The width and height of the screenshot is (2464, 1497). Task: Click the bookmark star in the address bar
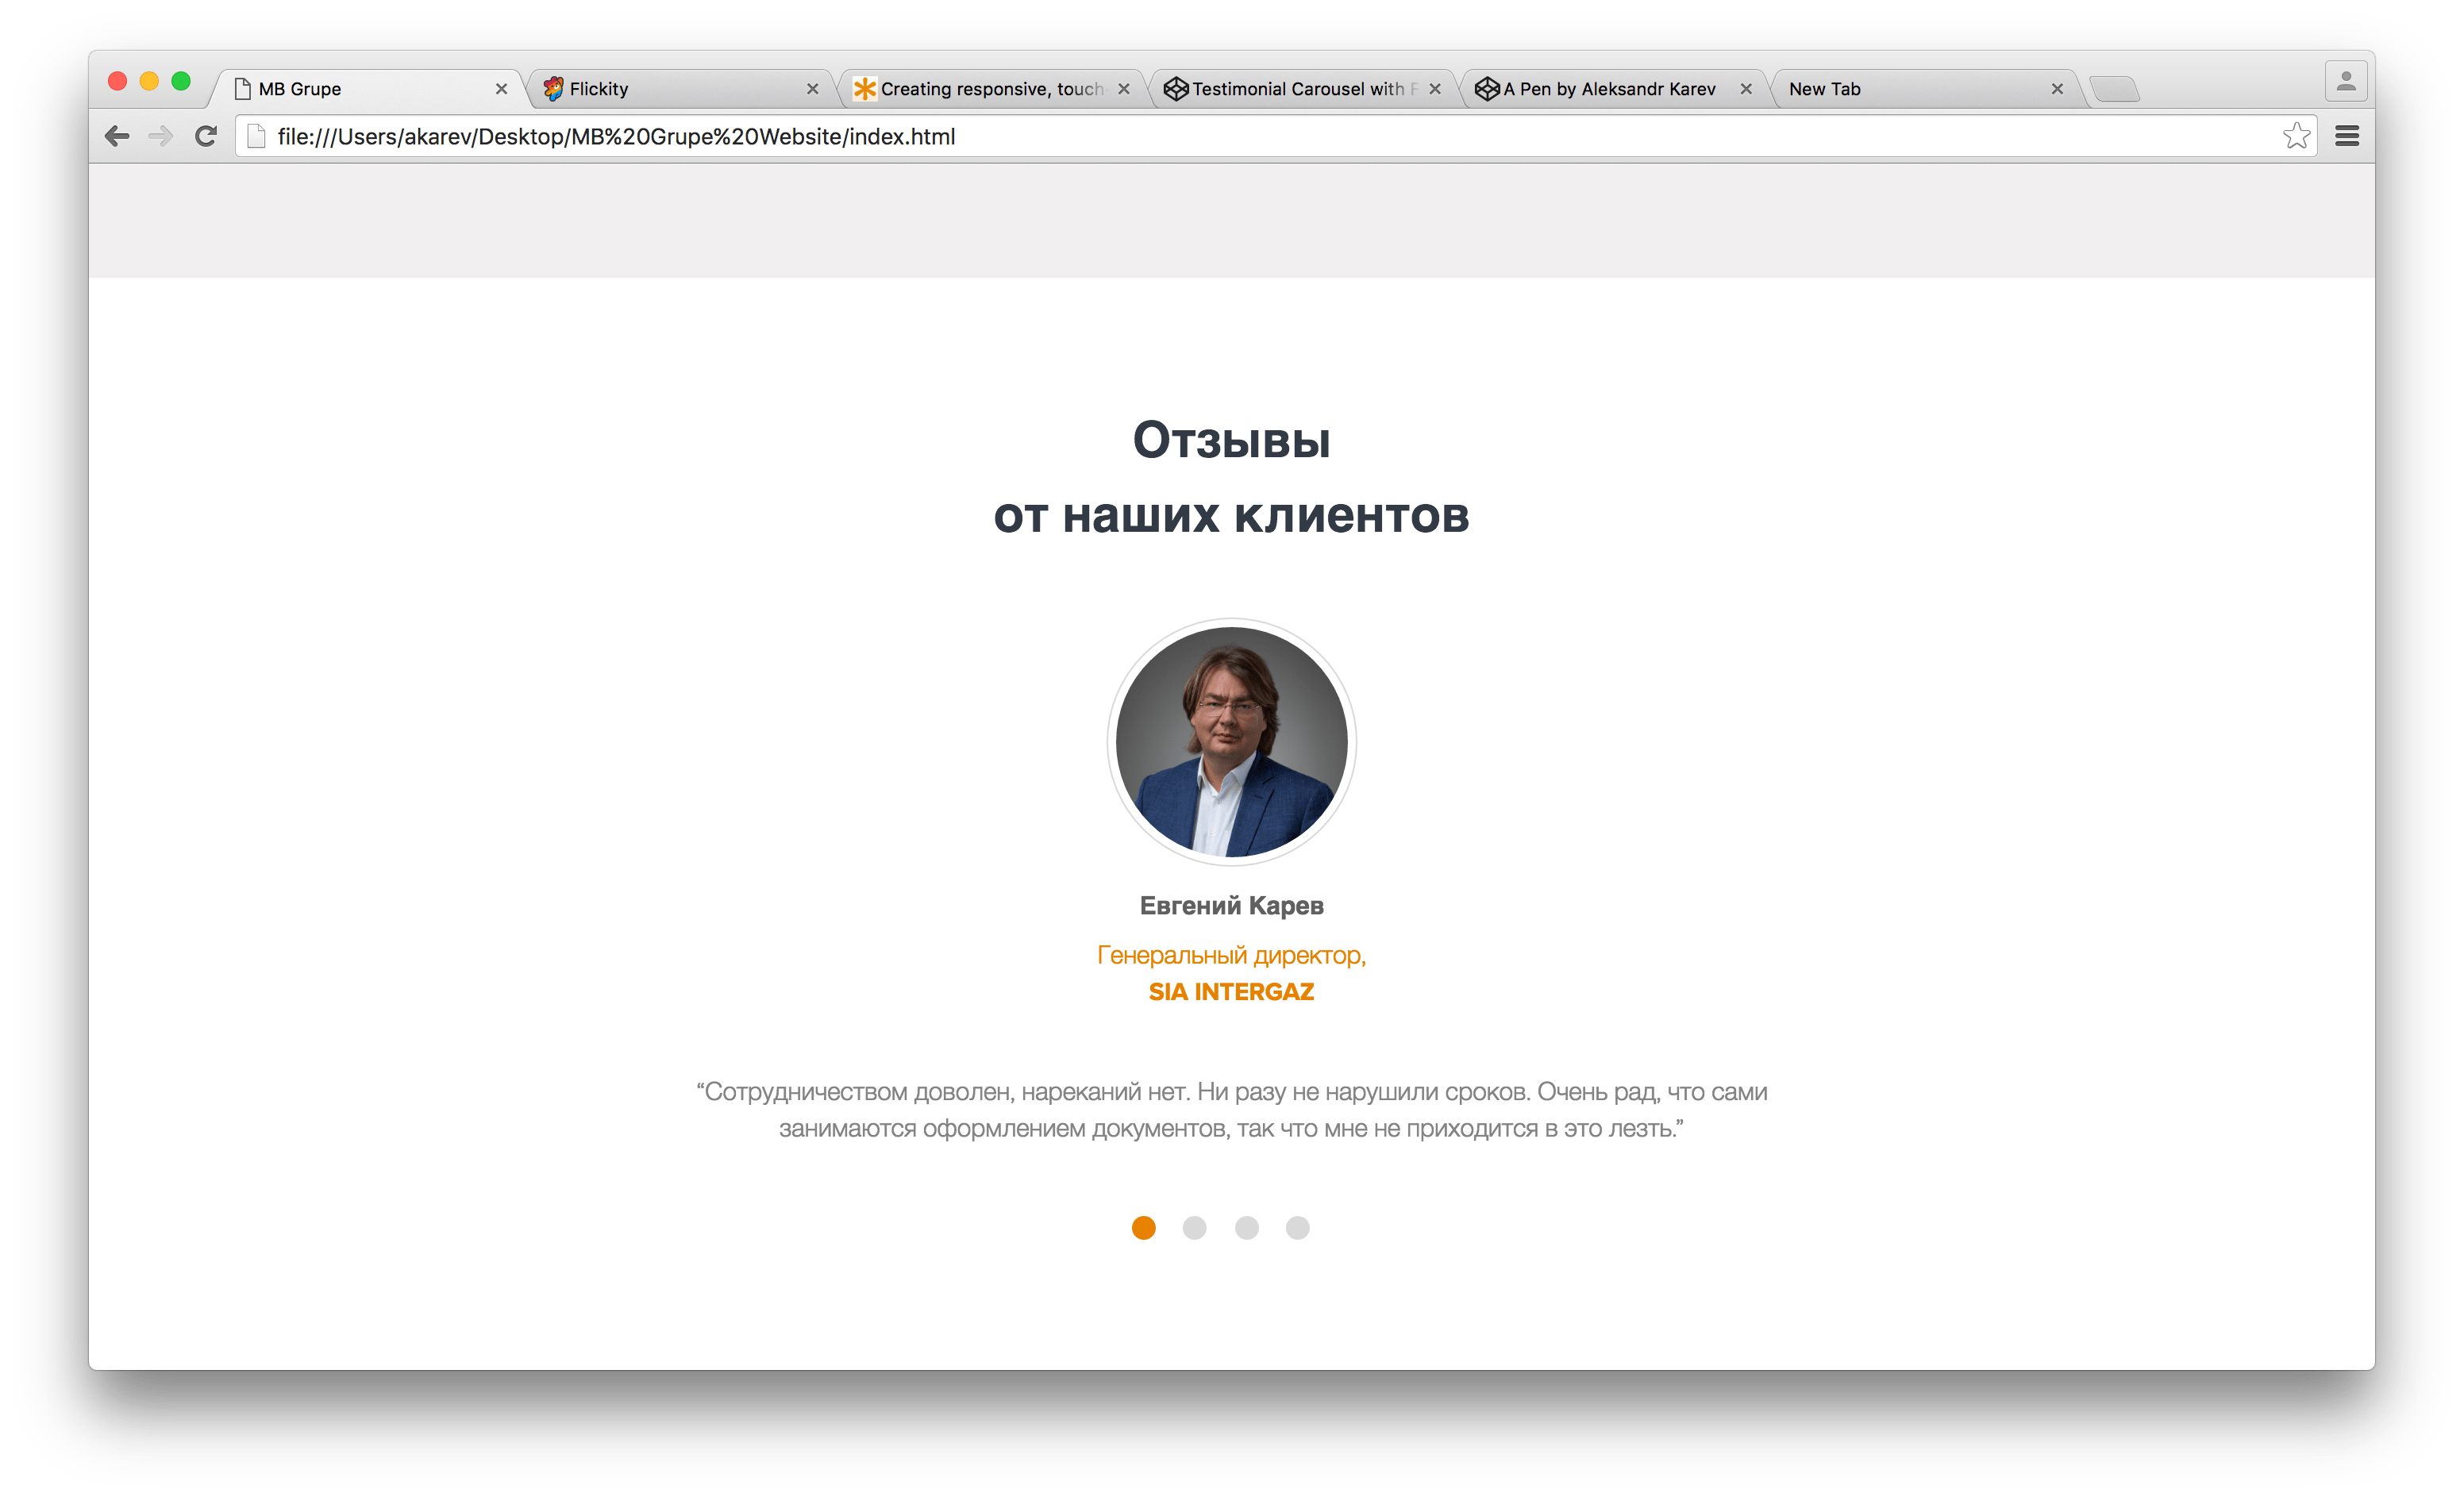(x=2297, y=136)
